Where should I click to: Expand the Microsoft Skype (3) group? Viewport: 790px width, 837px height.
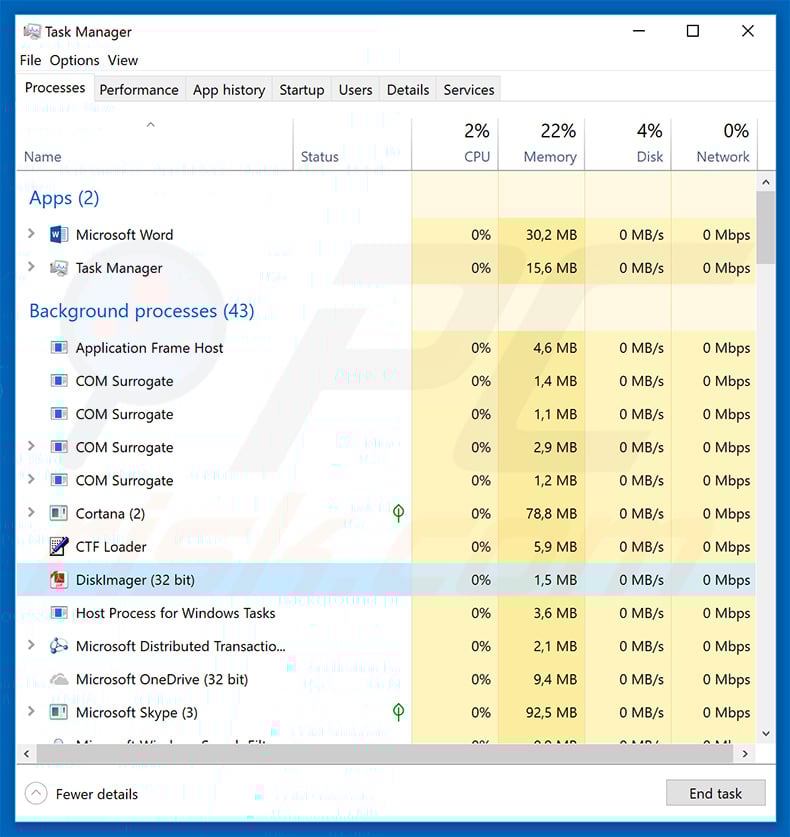pos(31,711)
